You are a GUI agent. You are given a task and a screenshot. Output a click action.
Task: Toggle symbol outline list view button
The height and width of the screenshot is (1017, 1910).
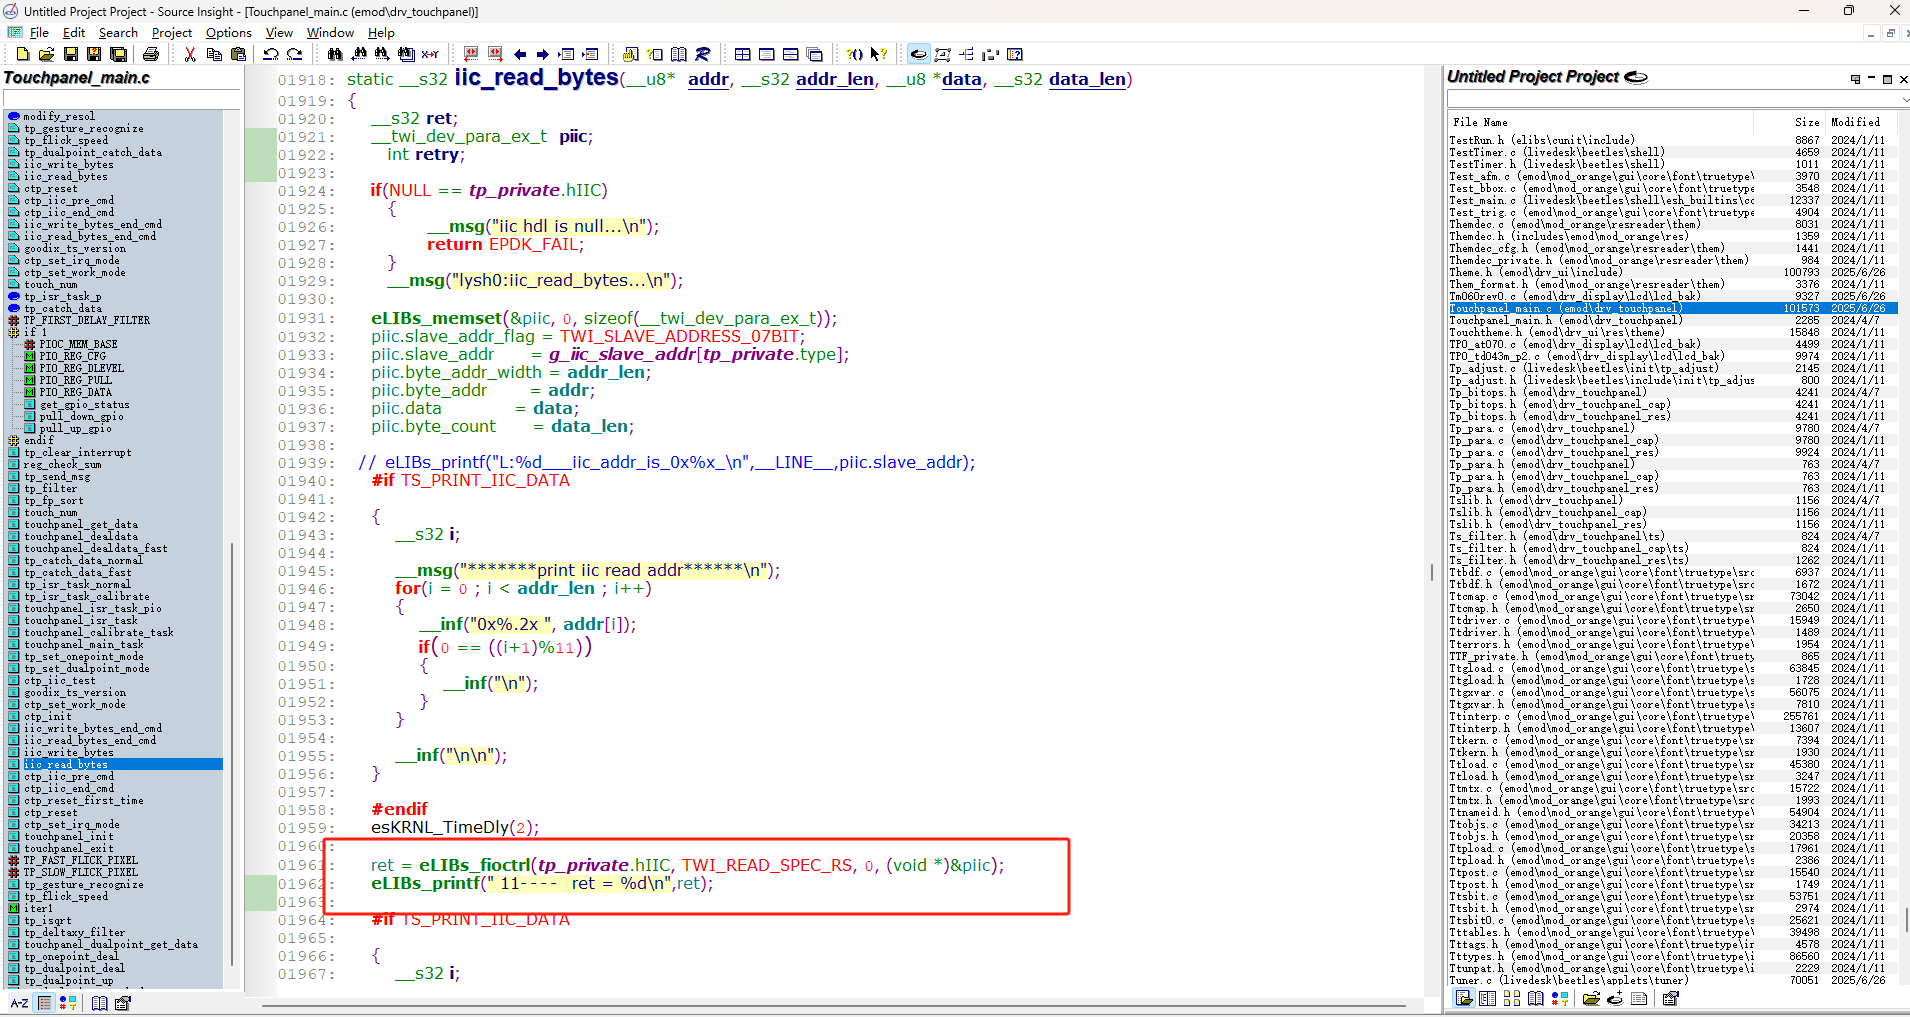[x=44, y=1003]
